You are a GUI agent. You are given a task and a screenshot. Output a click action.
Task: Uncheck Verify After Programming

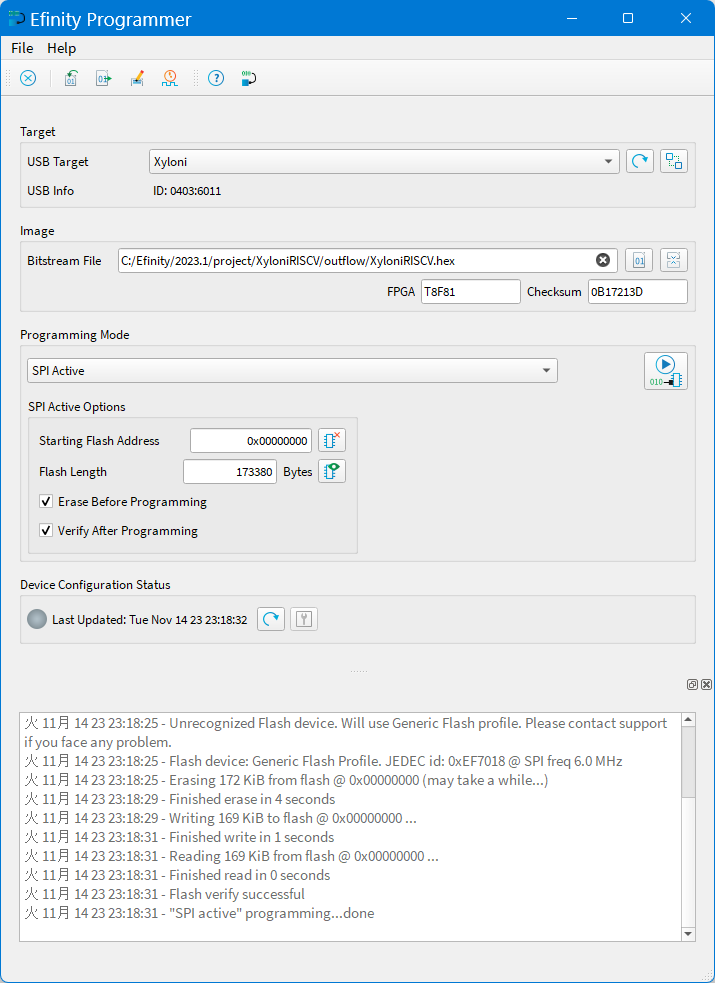pyautogui.click(x=46, y=531)
